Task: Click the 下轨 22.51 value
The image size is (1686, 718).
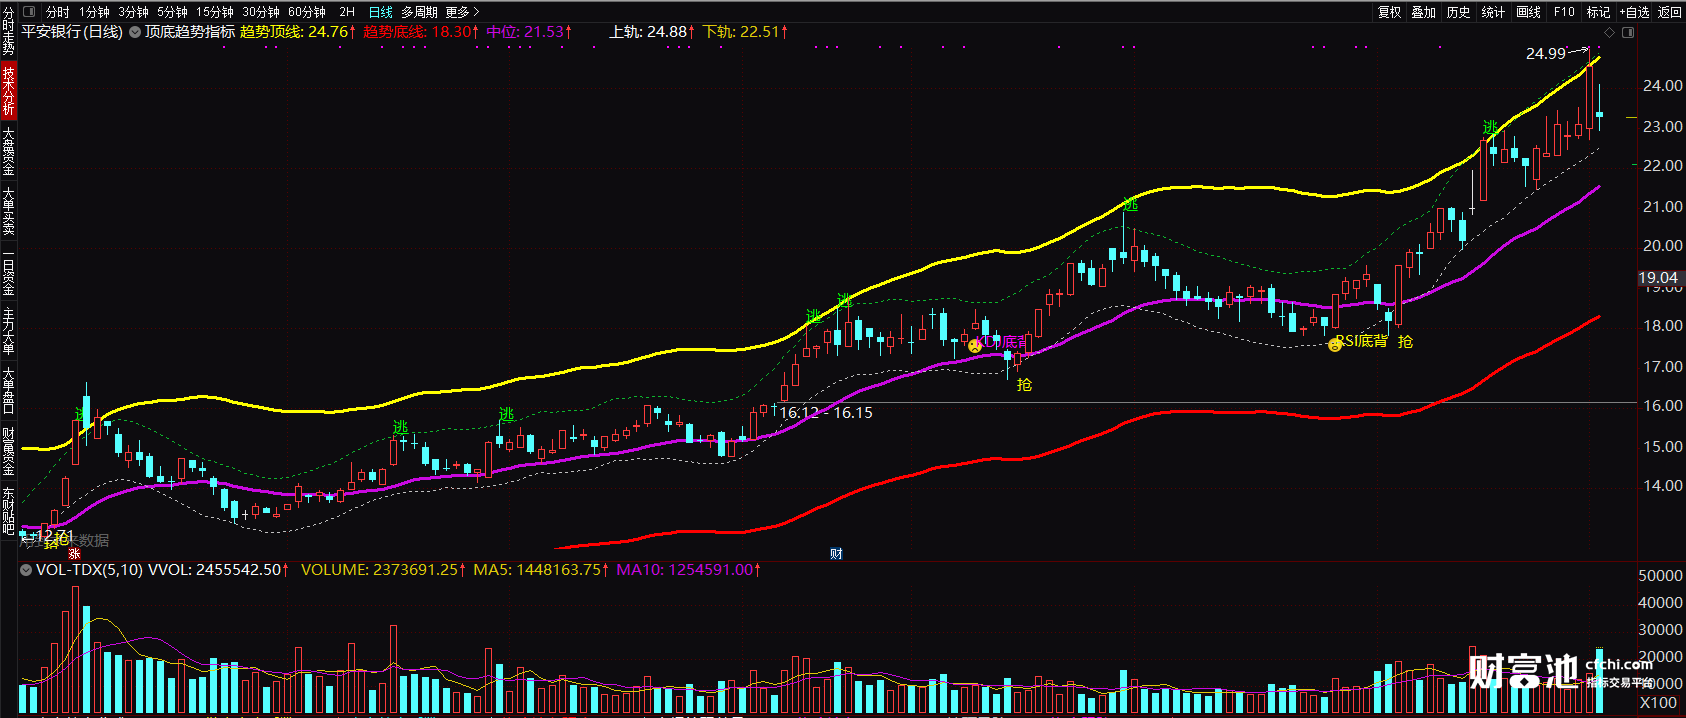Action: [x=745, y=32]
